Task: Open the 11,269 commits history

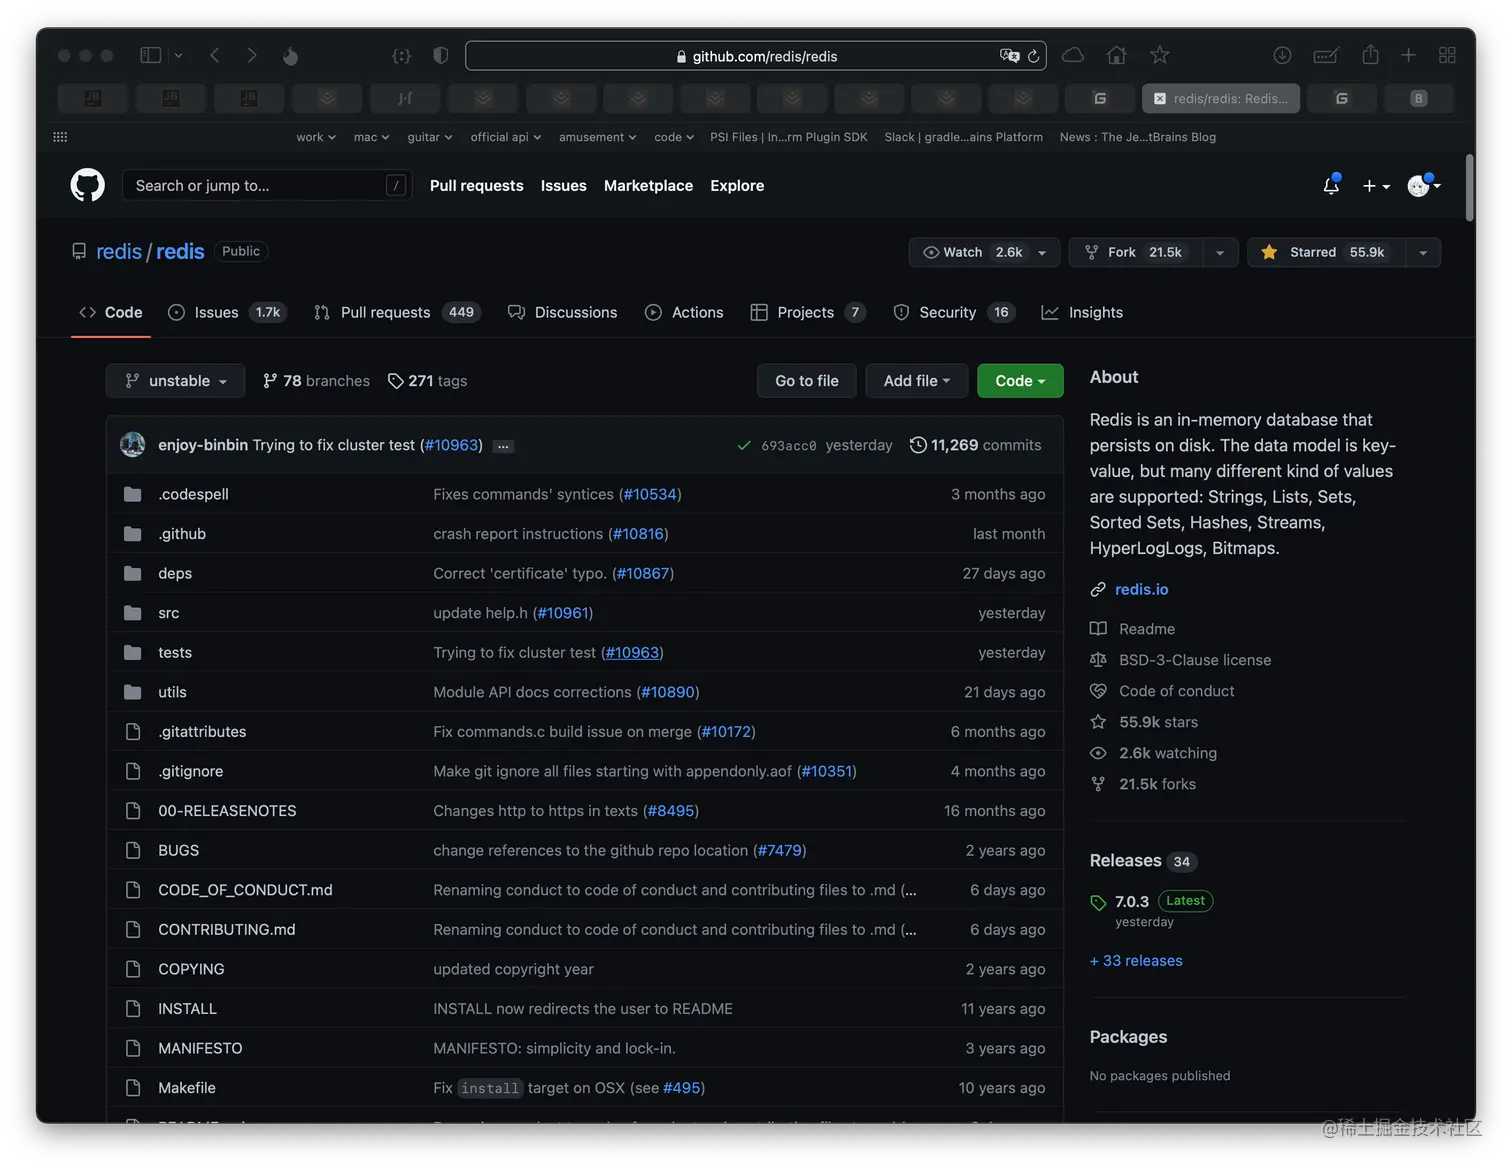Action: [976, 445]
